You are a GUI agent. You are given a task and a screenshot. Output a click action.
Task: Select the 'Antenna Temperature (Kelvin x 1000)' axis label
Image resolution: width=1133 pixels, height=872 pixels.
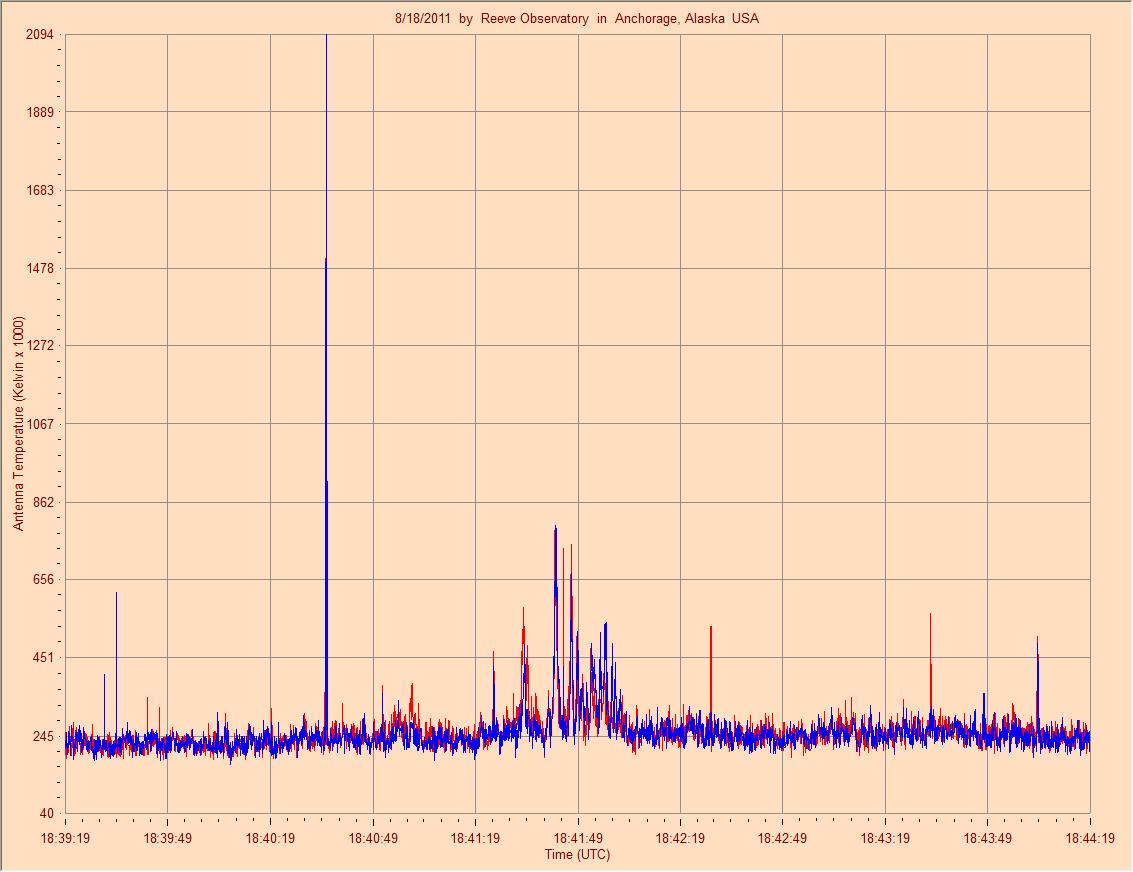point(19,423)
